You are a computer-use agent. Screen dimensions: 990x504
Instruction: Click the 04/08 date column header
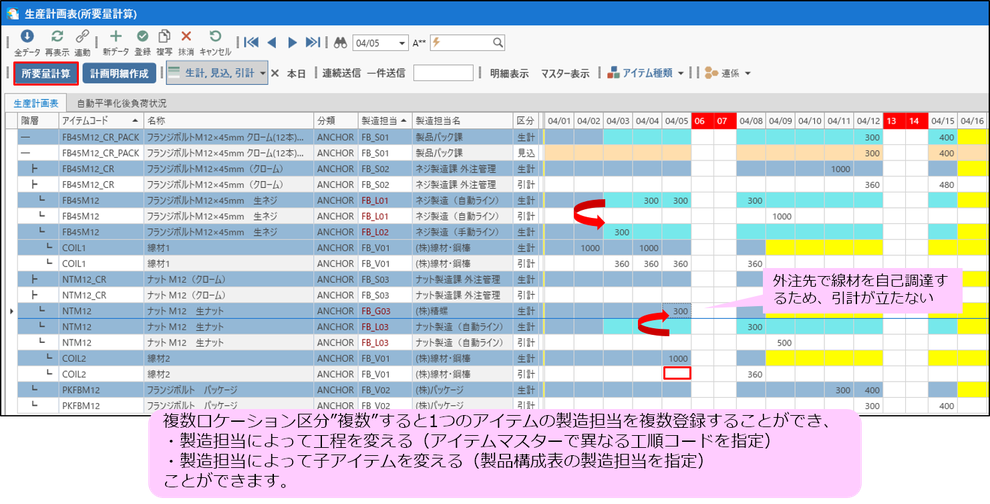[x=751, y=120]
